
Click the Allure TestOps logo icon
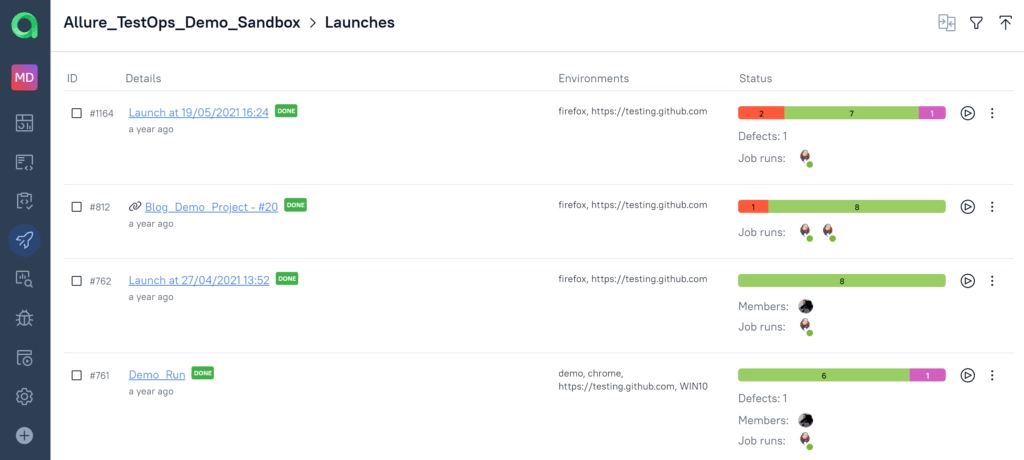(25, 23)
